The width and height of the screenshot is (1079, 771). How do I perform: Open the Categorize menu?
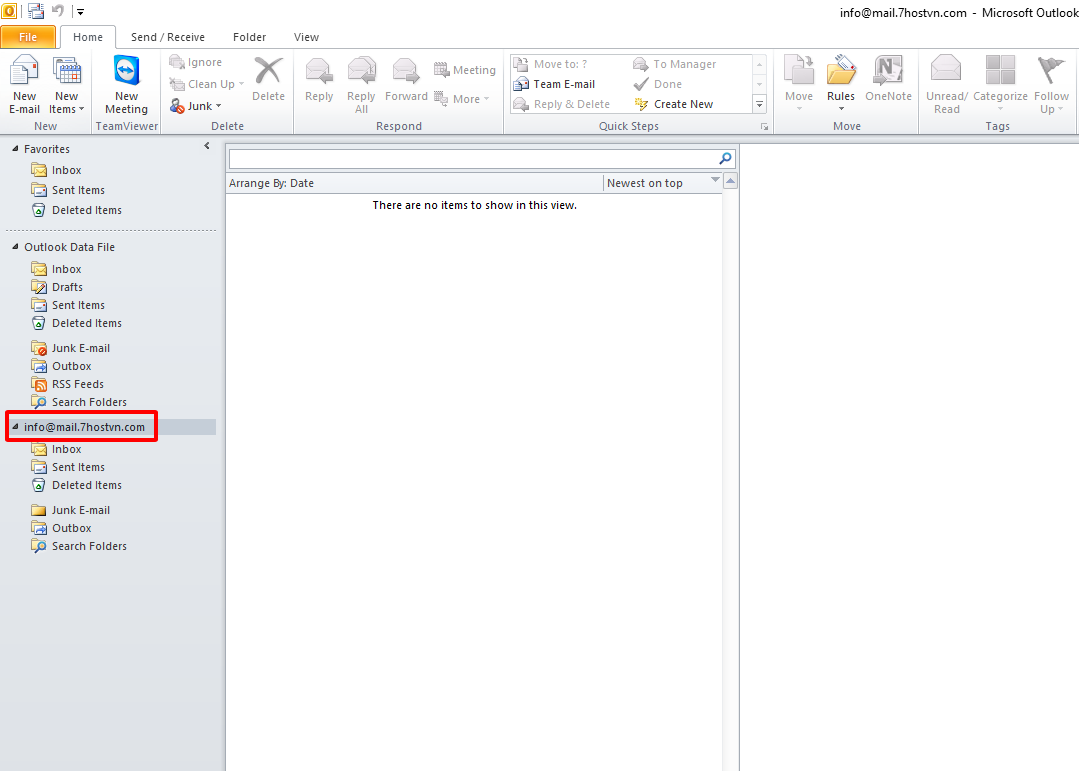point(1001,85)
